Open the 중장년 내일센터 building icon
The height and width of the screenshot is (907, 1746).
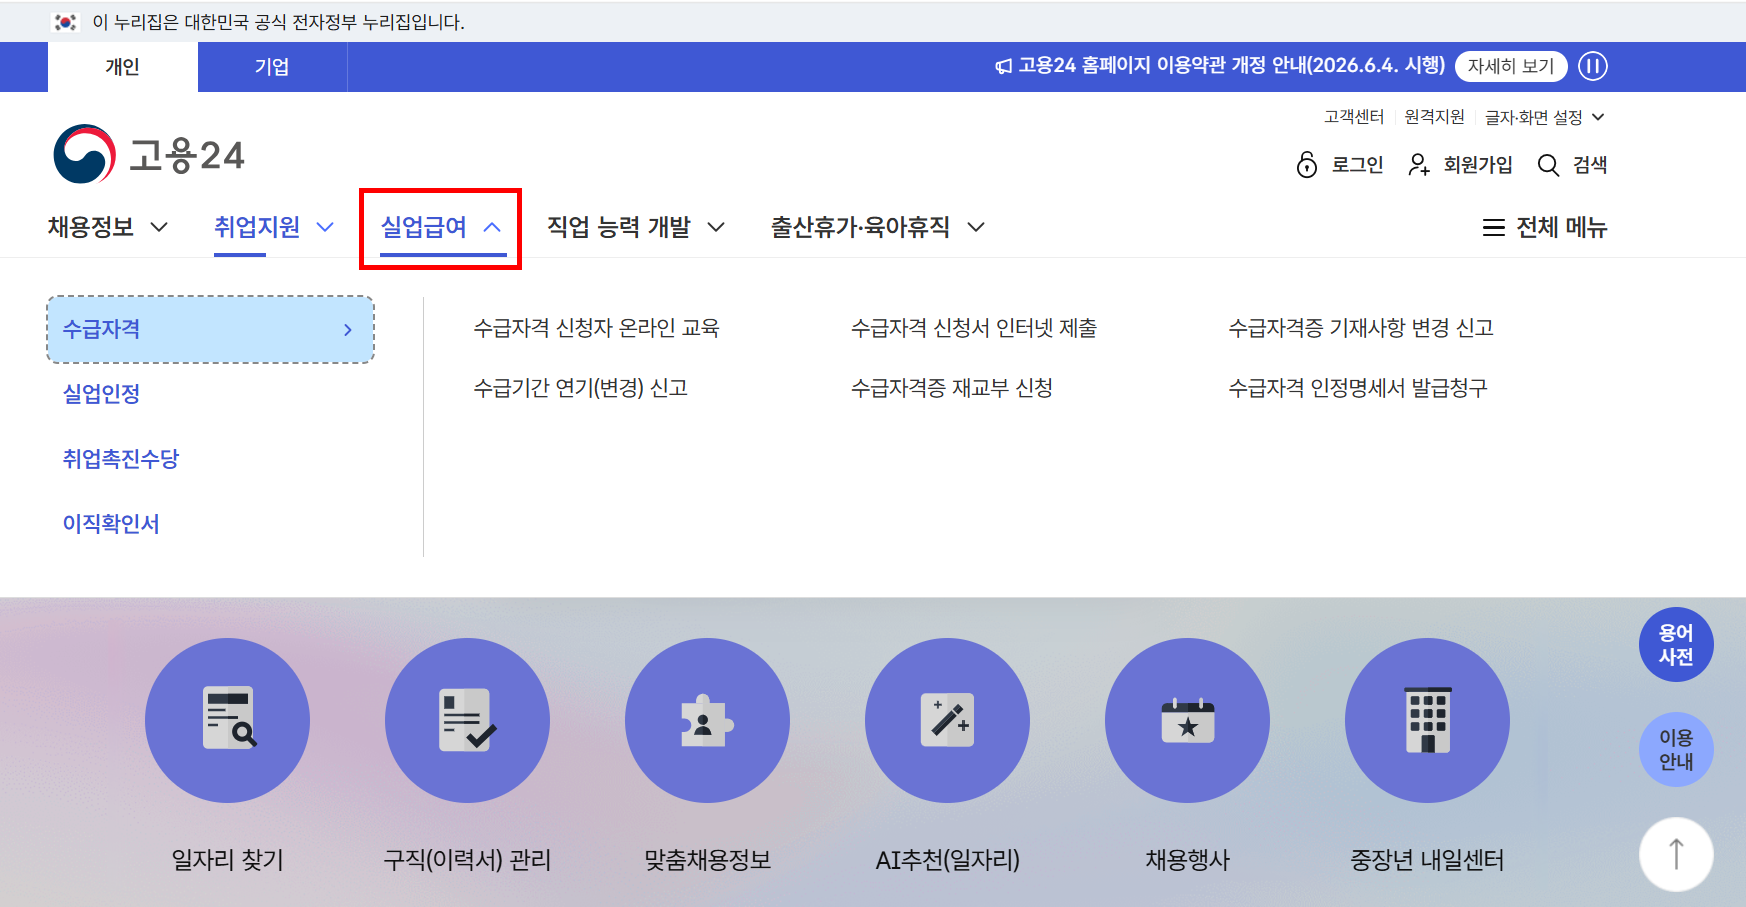(x=1427, y=720)
